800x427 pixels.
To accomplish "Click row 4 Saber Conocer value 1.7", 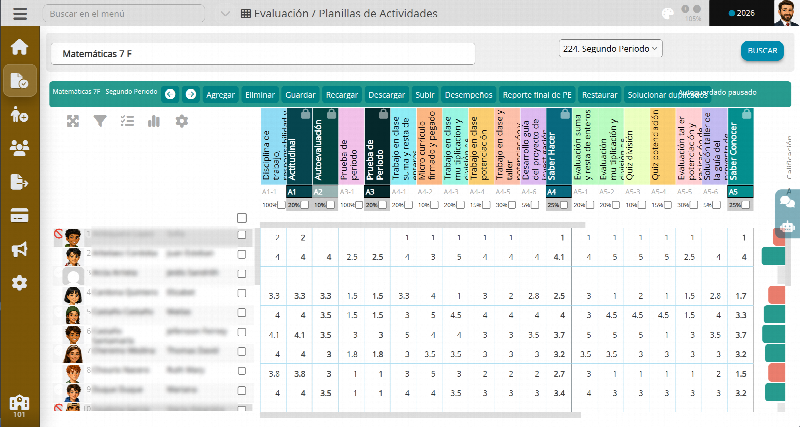I will 741,296.
